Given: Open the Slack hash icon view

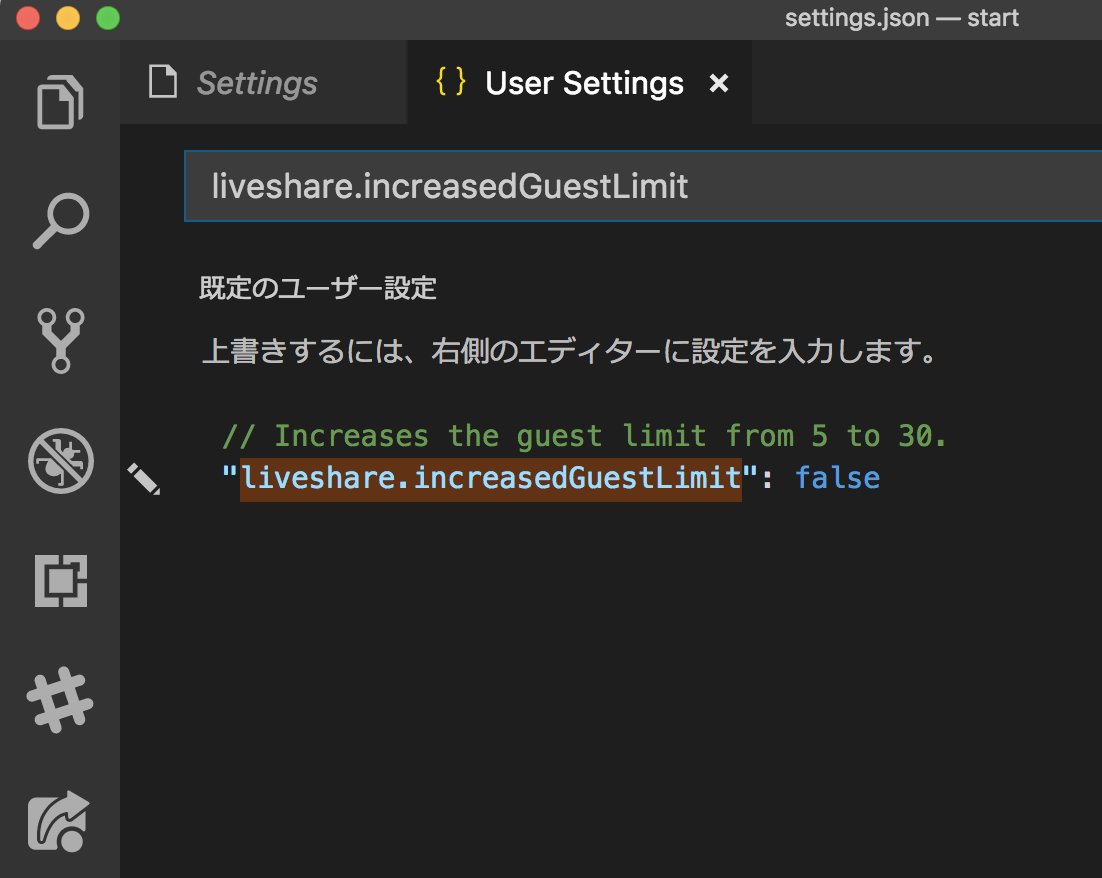Looking at the screenshot, I should [60, 700].
